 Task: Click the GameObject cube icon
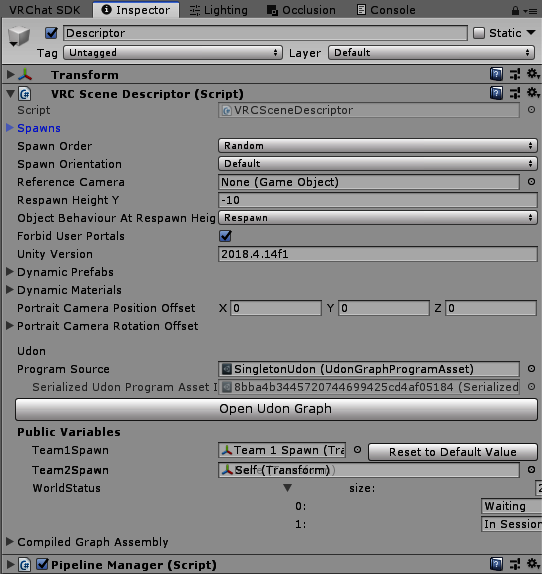coord(18,36)
